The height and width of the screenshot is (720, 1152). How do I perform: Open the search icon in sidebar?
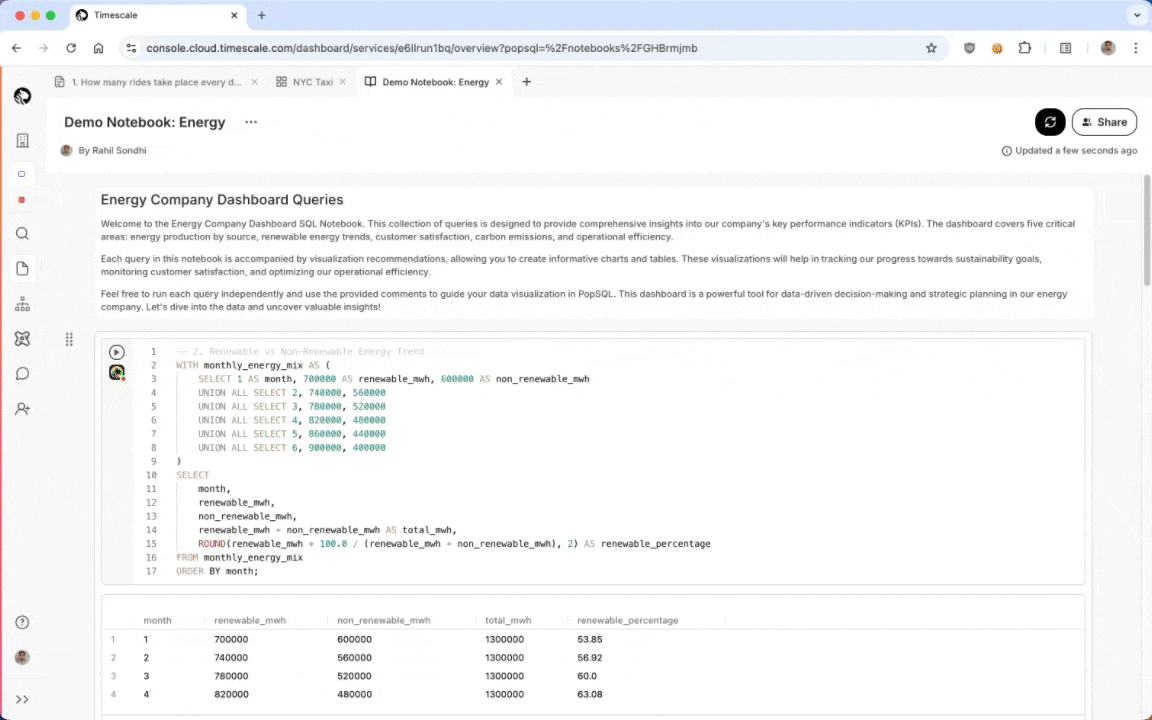click(x=22, y=234)
